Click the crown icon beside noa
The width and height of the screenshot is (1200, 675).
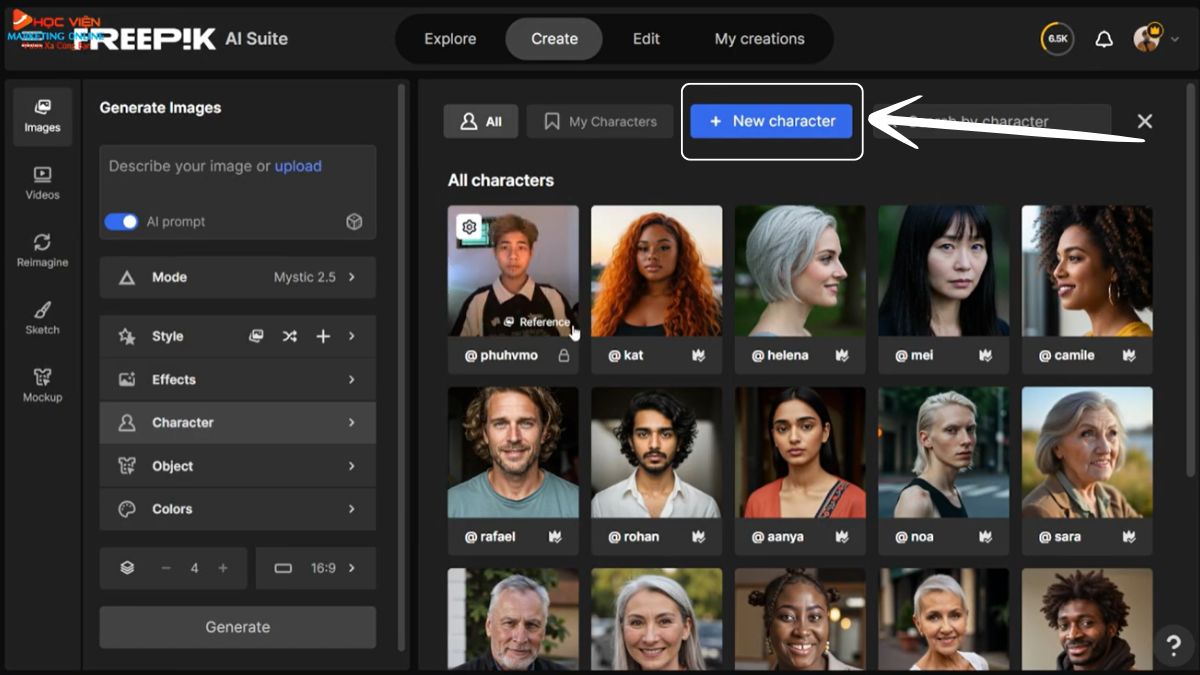point(985,537)
